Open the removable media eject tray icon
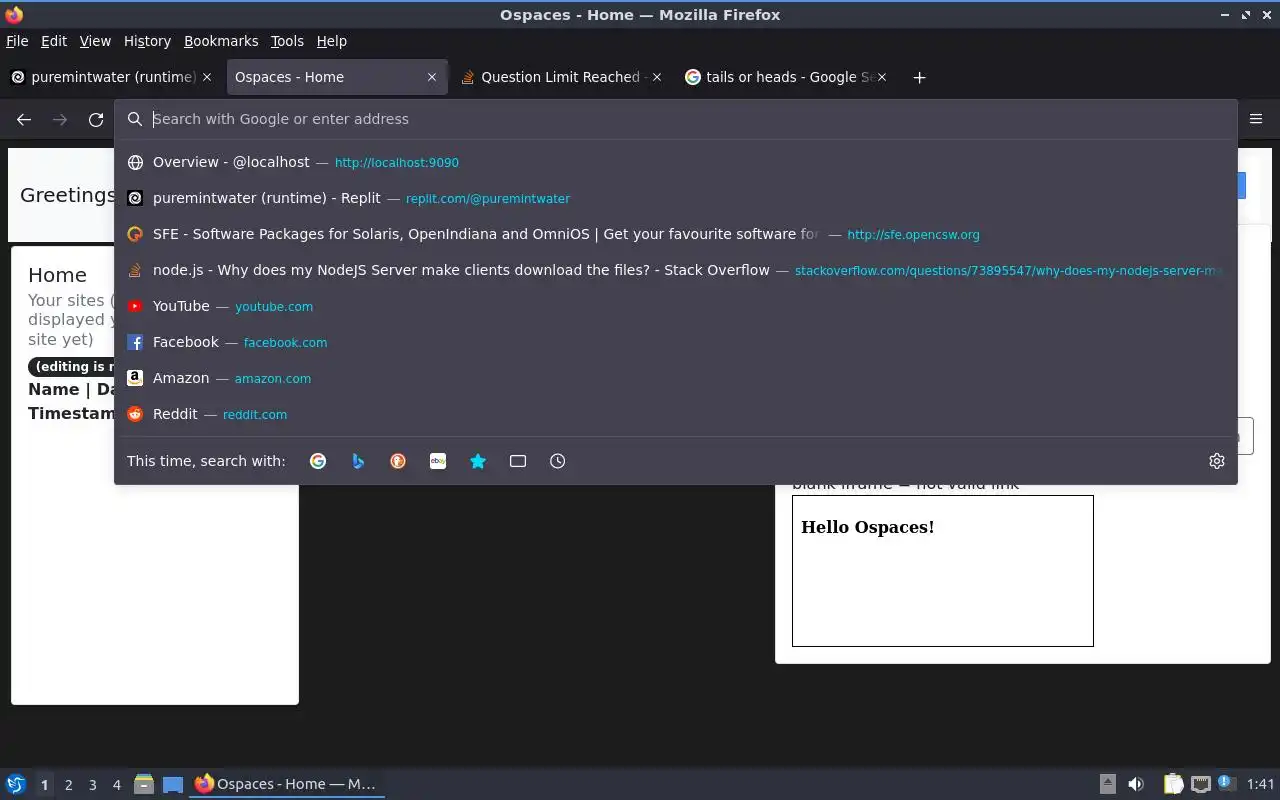Image resolution: width=1280 pixels, height=800 pixels. click(1108, 784)
